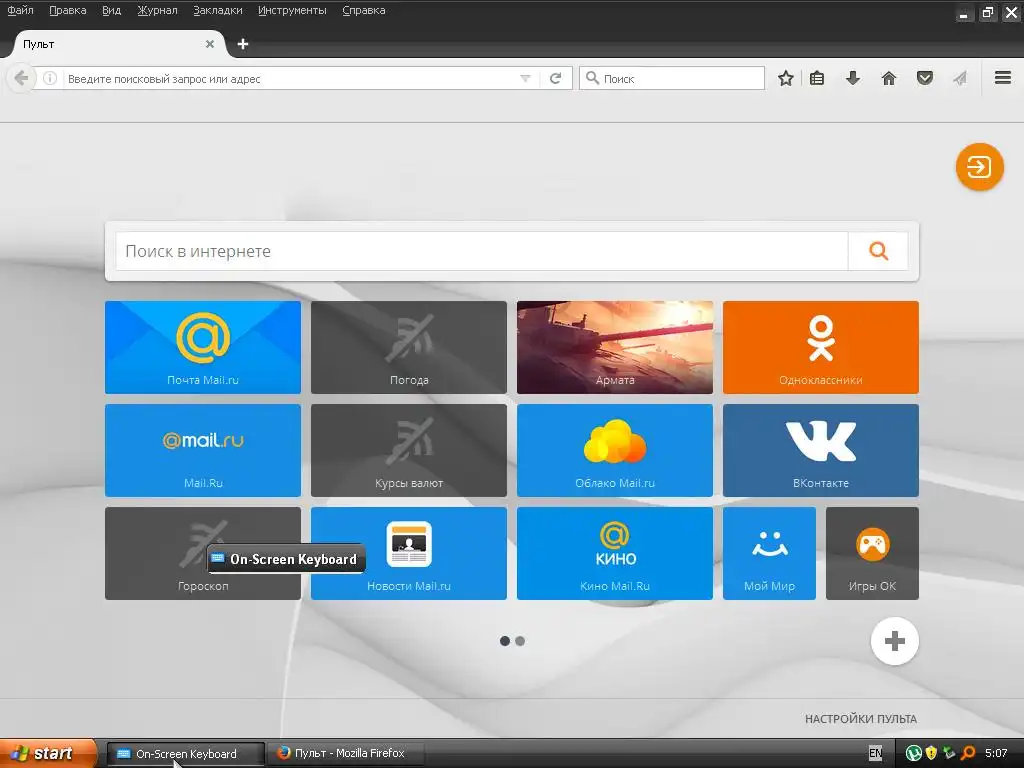Screen dimensions: 1024x768
Task: Switch to first tiles page dot
Action: (x=505, y=641)
